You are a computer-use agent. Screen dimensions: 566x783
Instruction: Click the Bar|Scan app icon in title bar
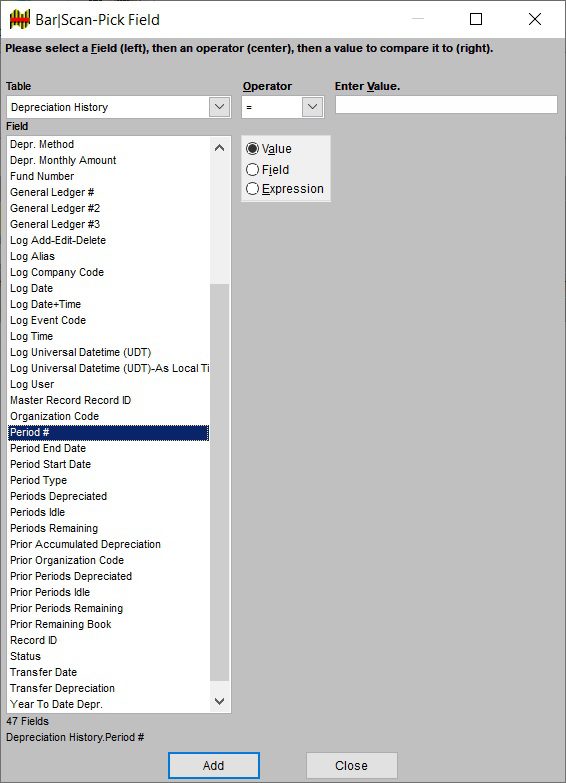coord(20,19)
